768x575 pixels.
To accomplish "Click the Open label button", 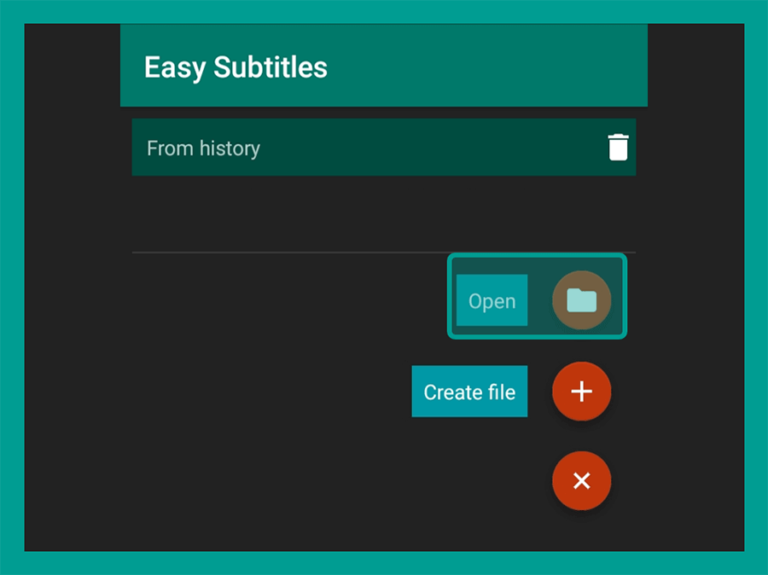I will coord(492,300).
